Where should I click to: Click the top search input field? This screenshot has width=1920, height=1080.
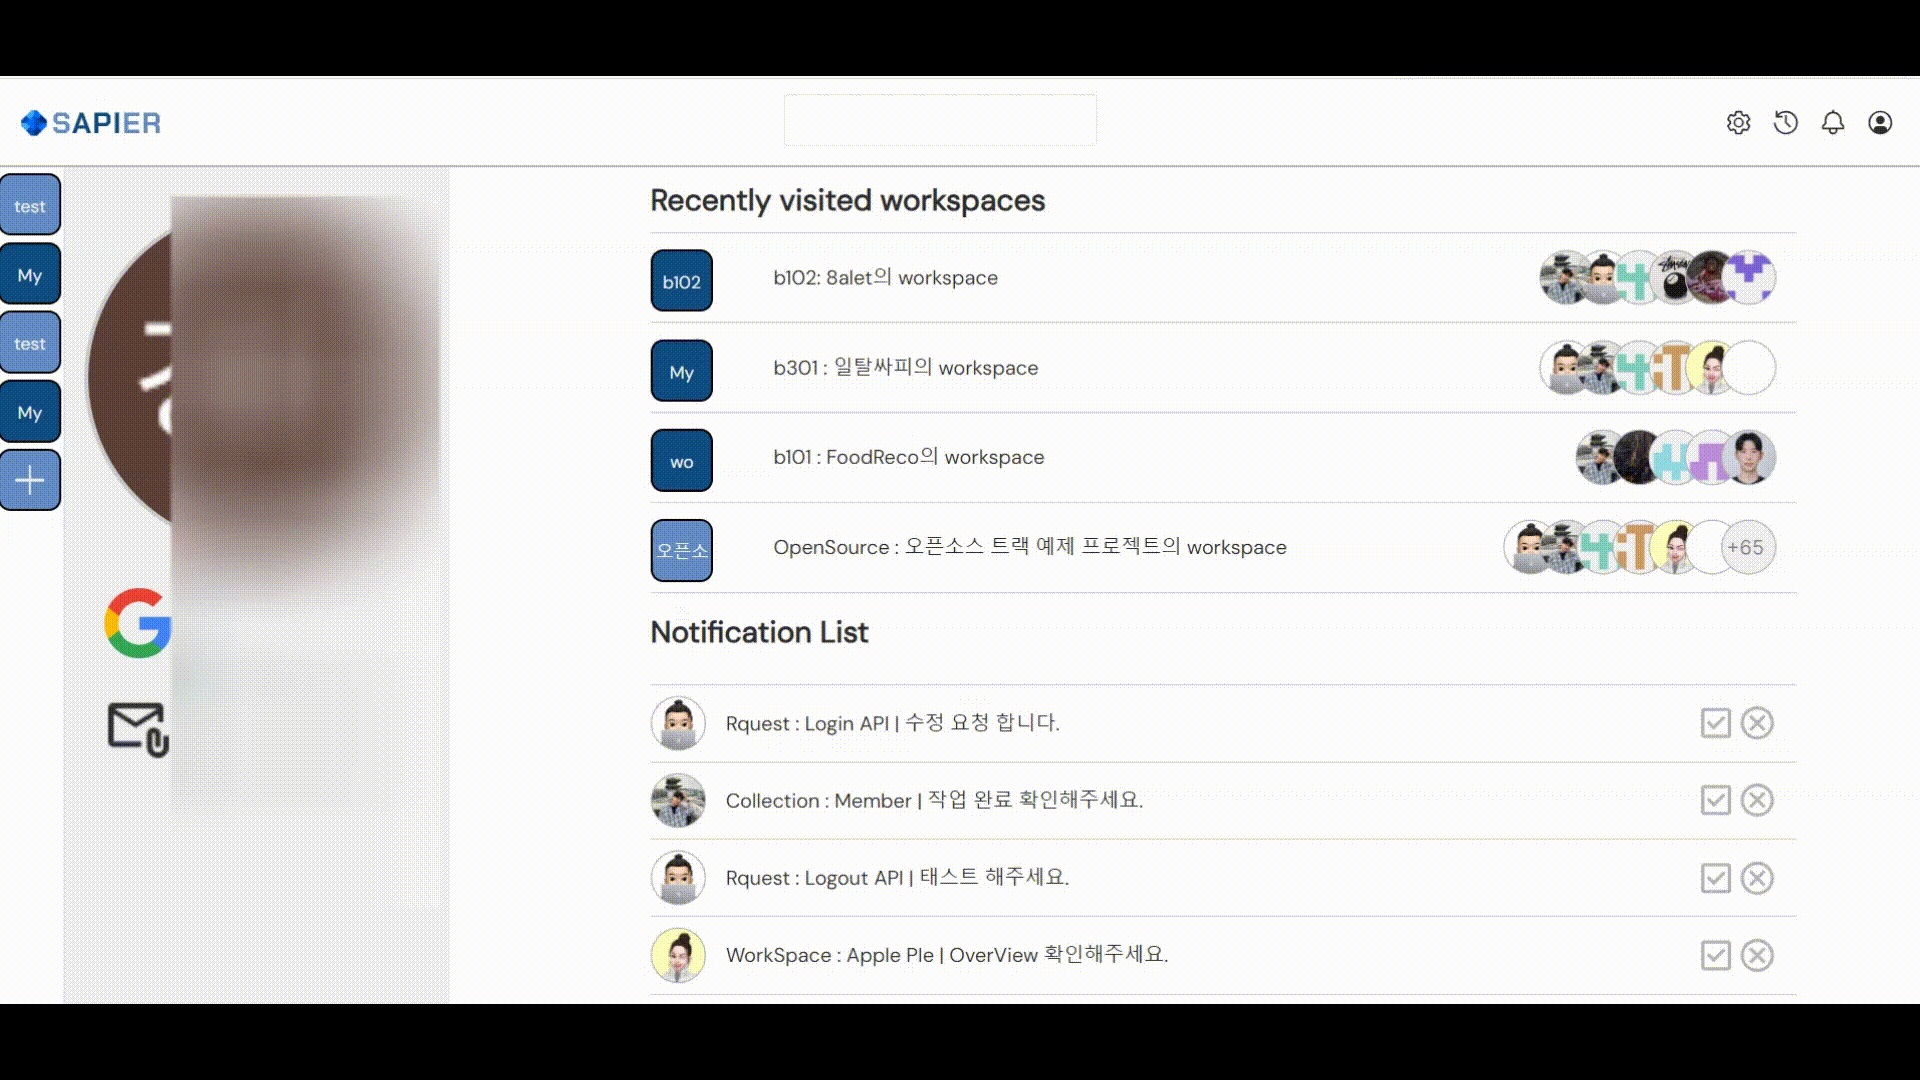939,120
